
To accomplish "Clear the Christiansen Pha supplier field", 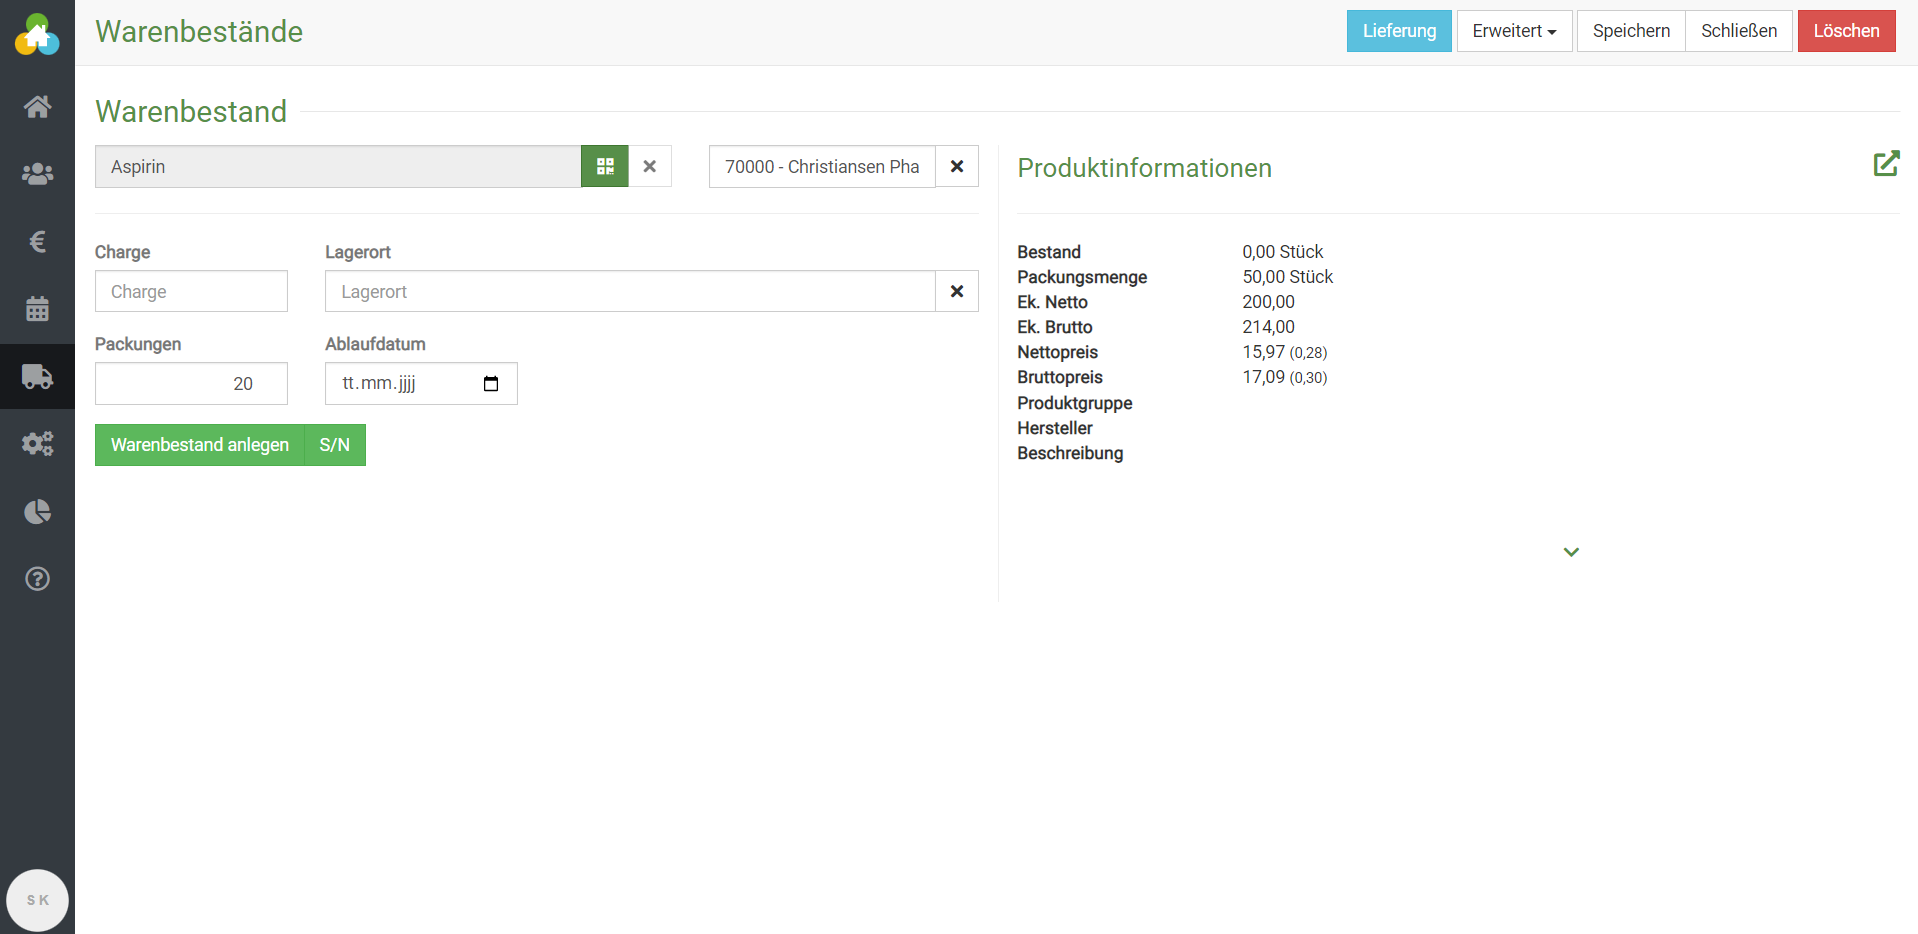I will click(x=957, y=167).
